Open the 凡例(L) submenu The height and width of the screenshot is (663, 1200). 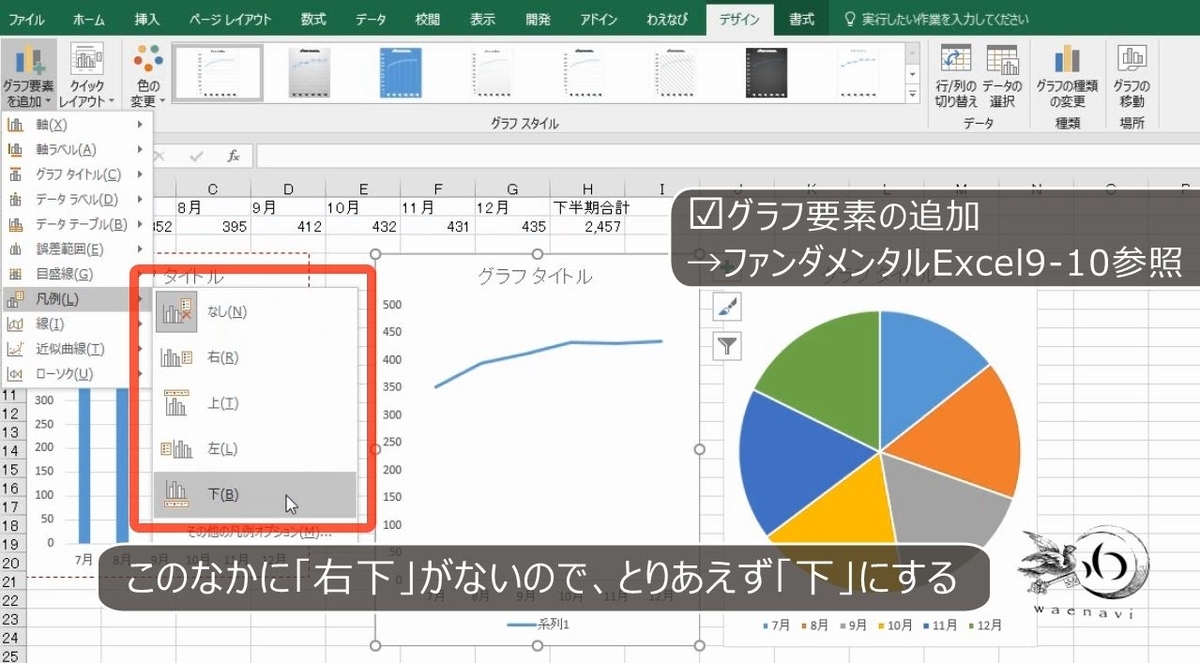pos(76,299)
